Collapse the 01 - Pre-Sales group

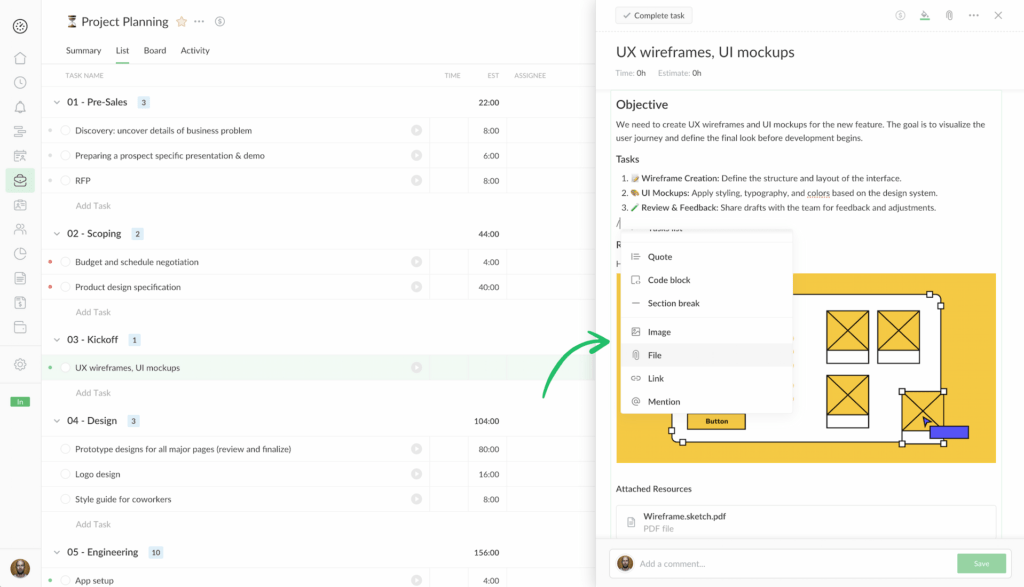(x=57, y=101)
